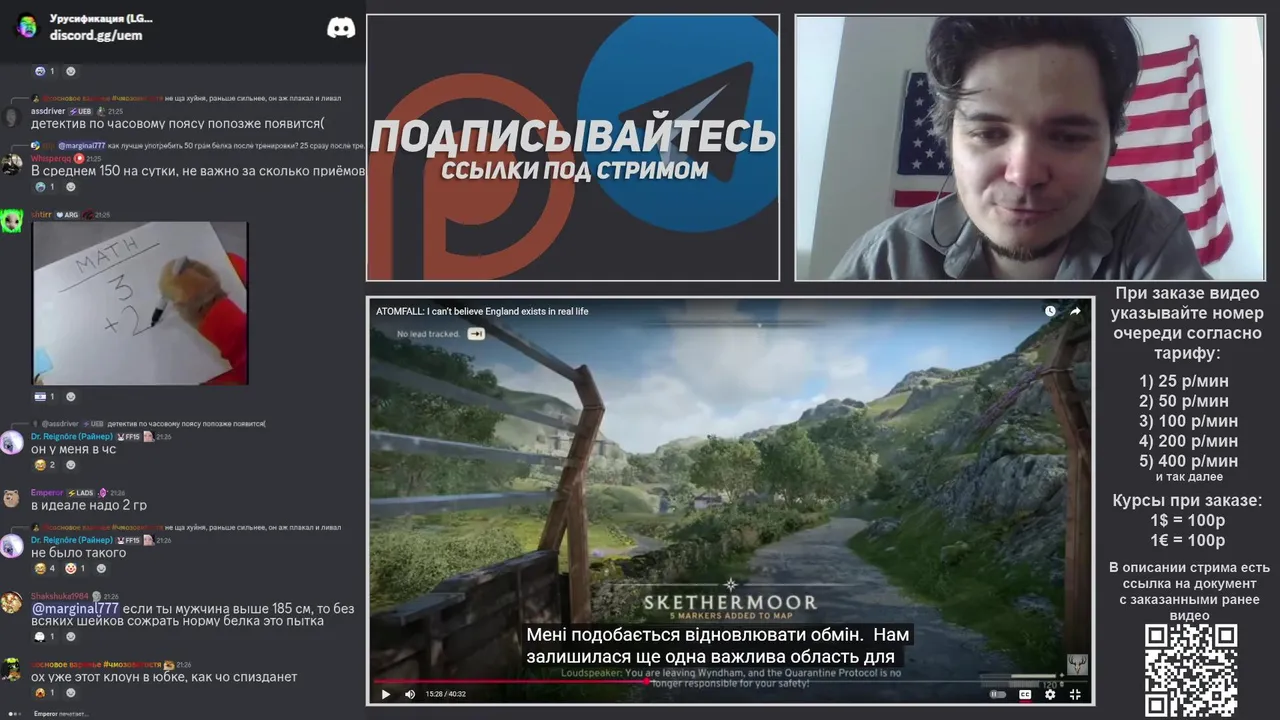Click the Watch later clock icon
The width and height of the screenshot is (1280, 720).
point(1050,311)
